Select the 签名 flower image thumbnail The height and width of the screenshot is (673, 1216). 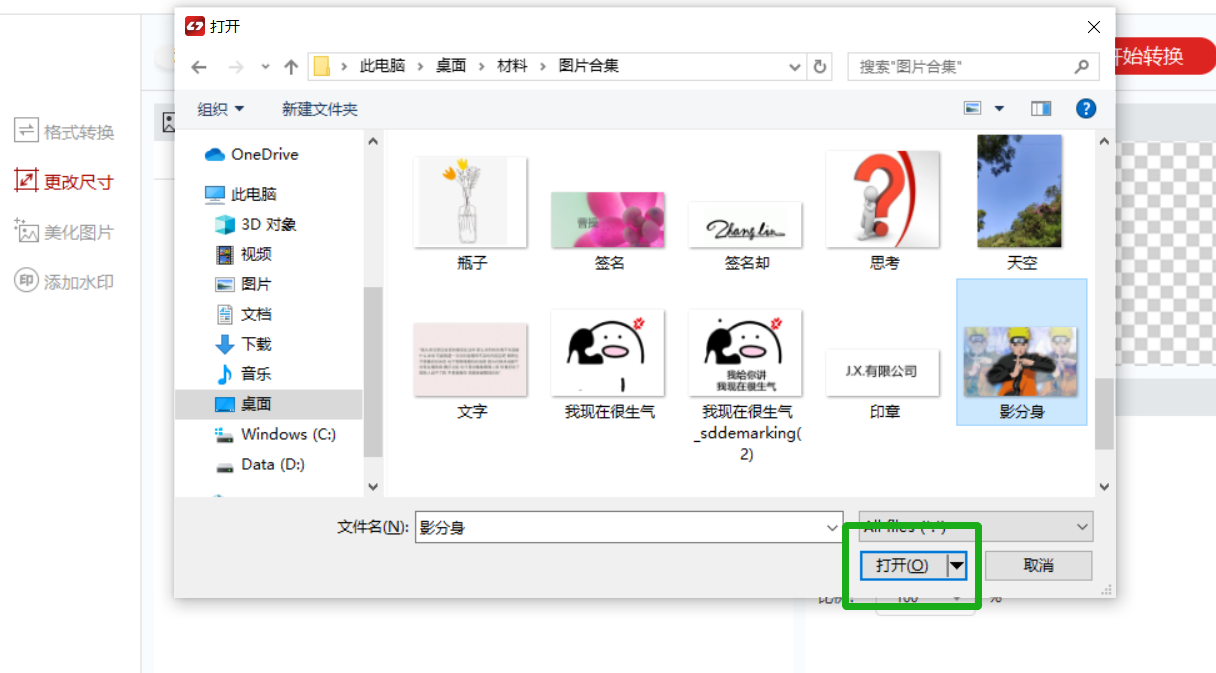(608, 219)
